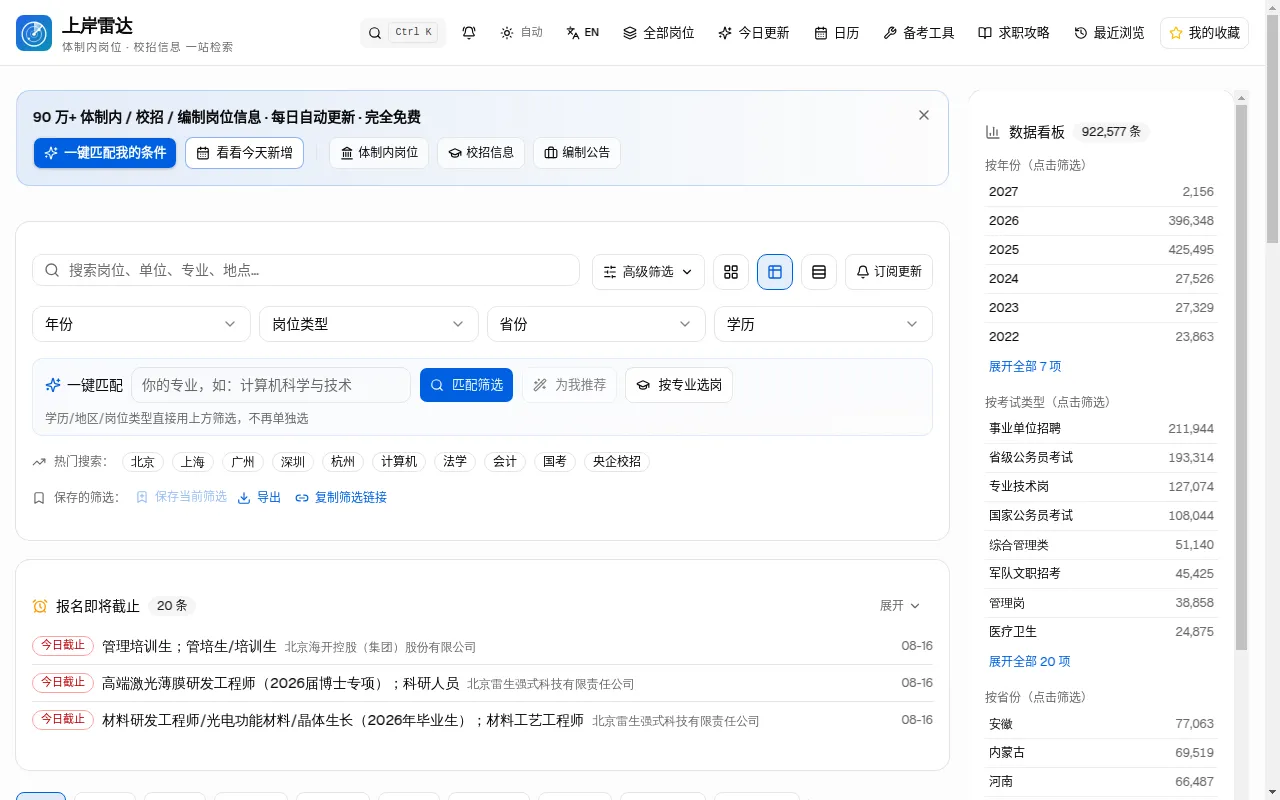Select the 校招信息 chip
This screenshot has width=1280, height=800.
(x=481, y=153)
